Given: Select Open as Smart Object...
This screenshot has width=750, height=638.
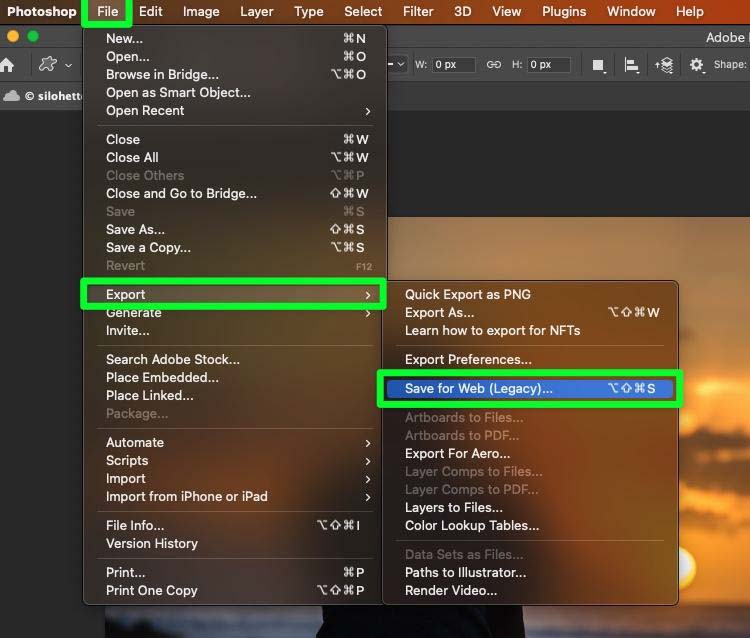Looking at the screenshot, I should point(234,92).
